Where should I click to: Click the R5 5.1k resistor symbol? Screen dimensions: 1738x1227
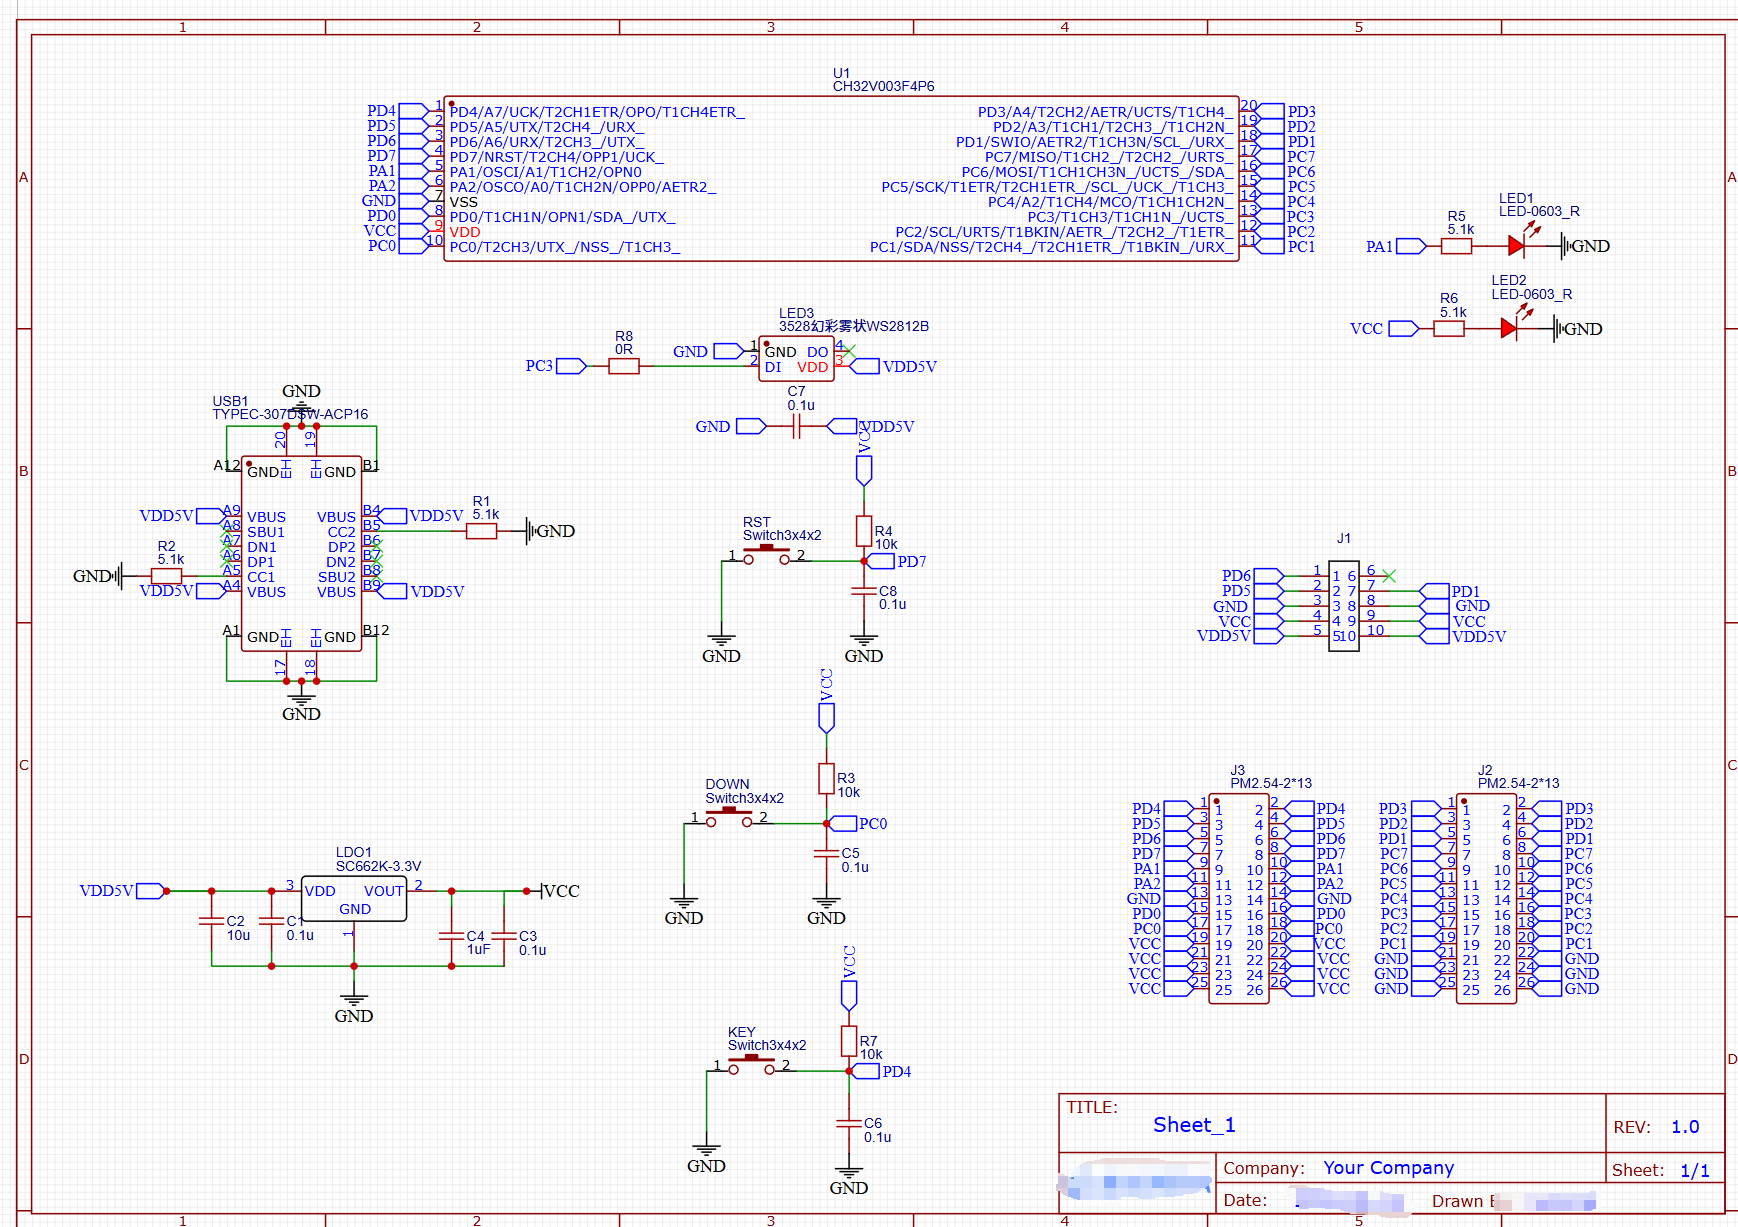tap(1456, 245)
